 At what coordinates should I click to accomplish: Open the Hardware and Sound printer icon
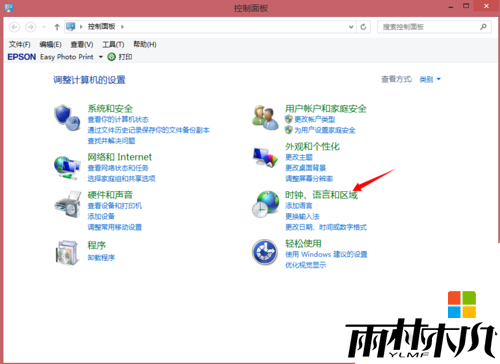[x=68, y=204]
